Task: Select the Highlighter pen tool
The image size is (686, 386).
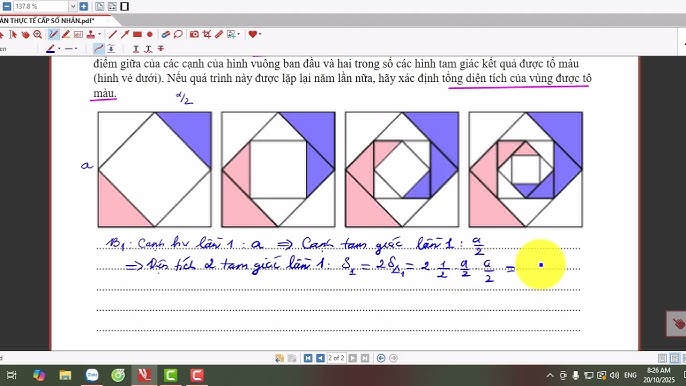Action: (x=66, y=35)
